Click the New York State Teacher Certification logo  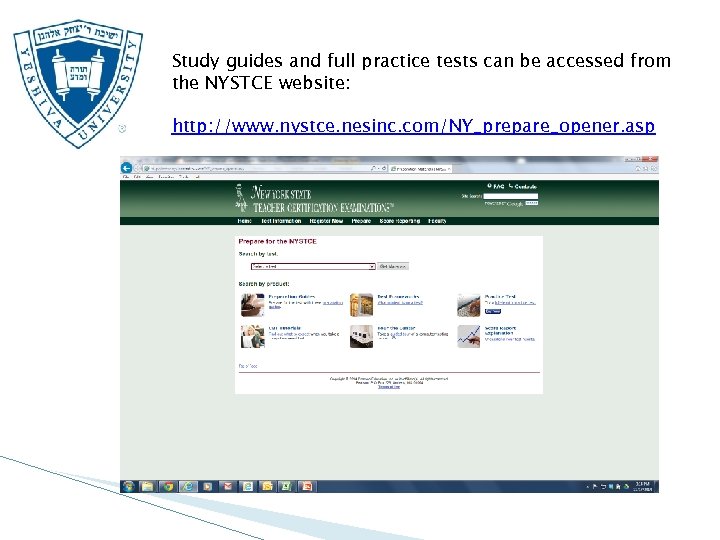coord(314,199)
